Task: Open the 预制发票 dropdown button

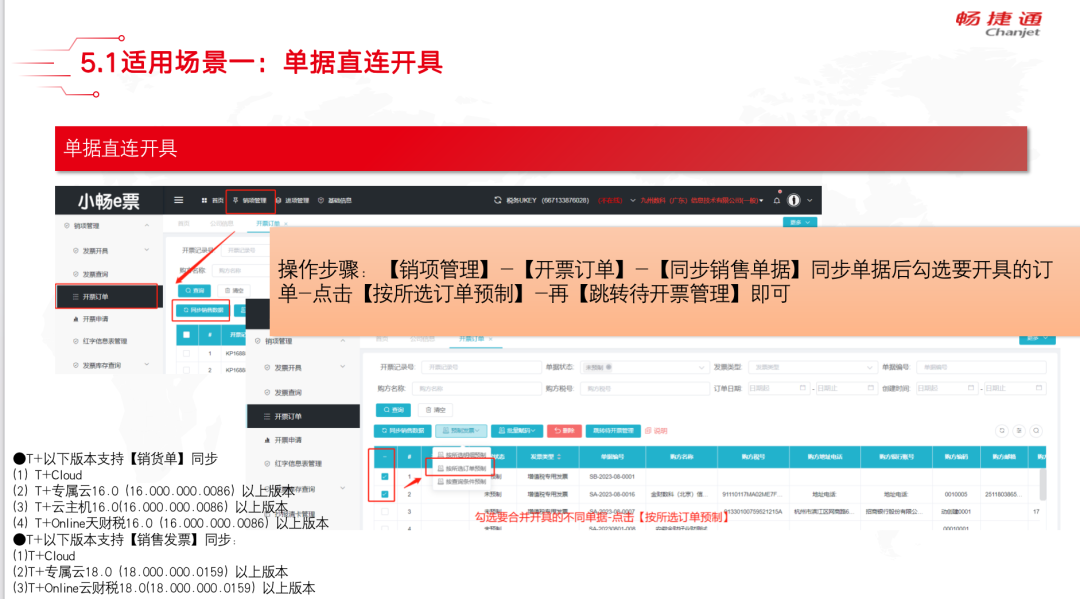Action: 461,430
